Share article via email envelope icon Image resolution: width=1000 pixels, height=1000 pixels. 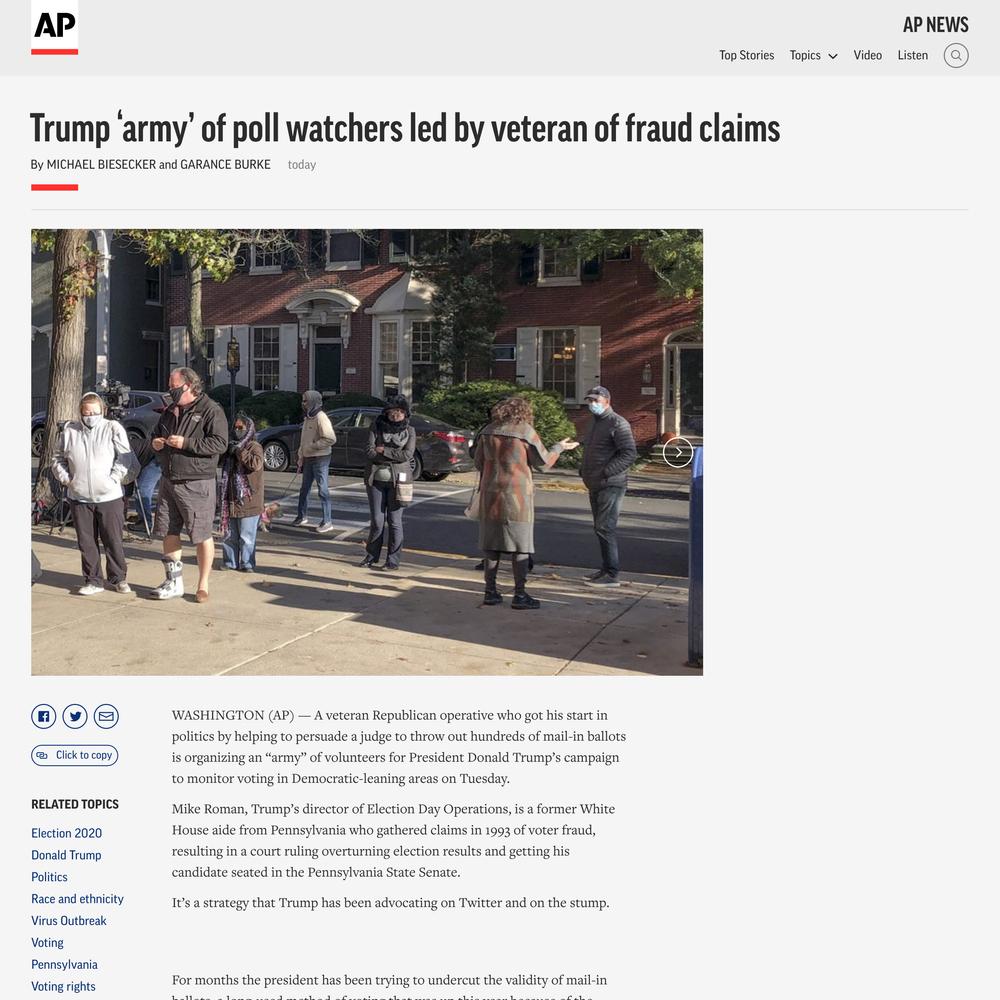pos(106,716)
